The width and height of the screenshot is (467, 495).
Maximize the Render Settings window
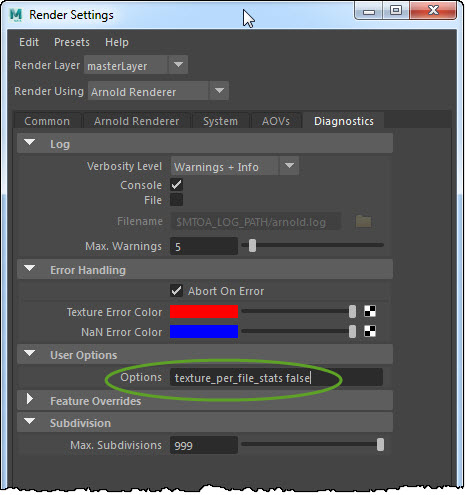(396, 11)
